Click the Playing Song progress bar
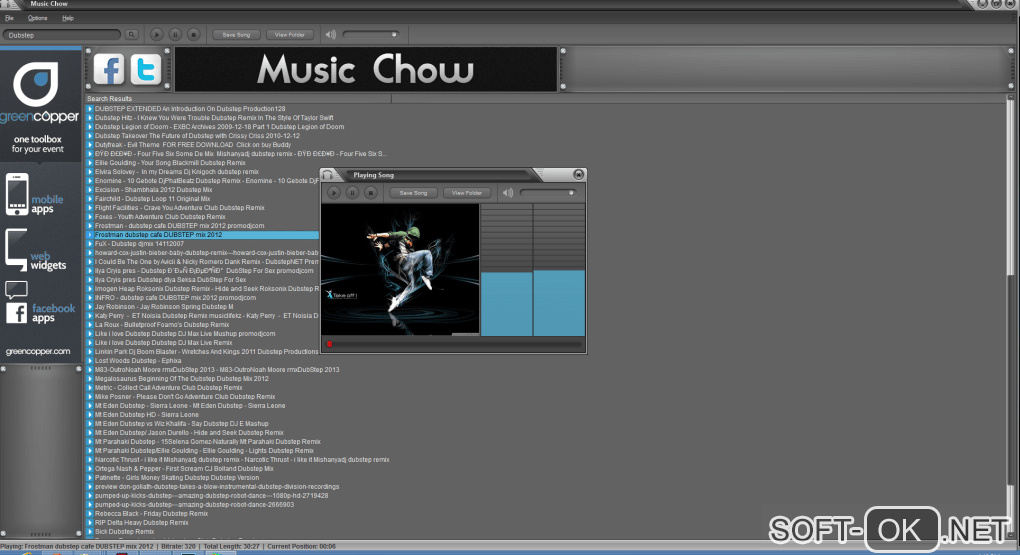This screenshot has height=555, width=1020. pyautogui.click(x=453, y=344)
